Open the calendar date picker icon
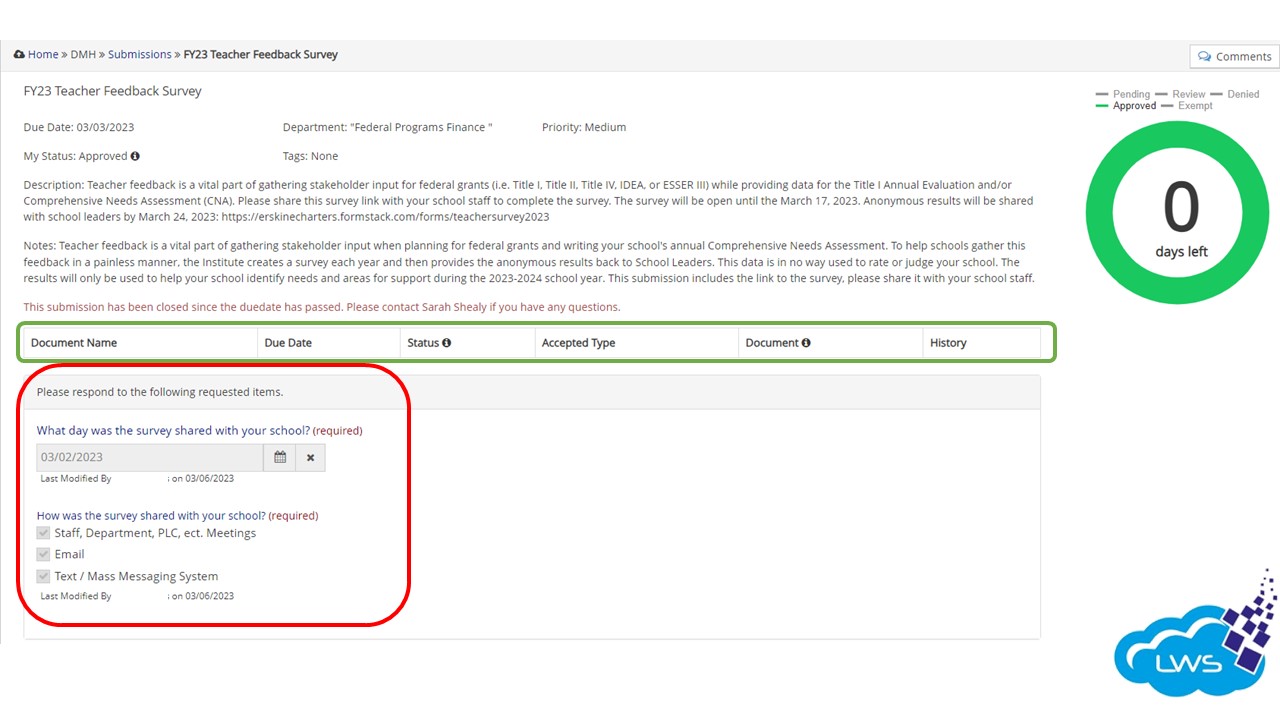The width and height of the screenshot is (1280, 720). (280, 457)
